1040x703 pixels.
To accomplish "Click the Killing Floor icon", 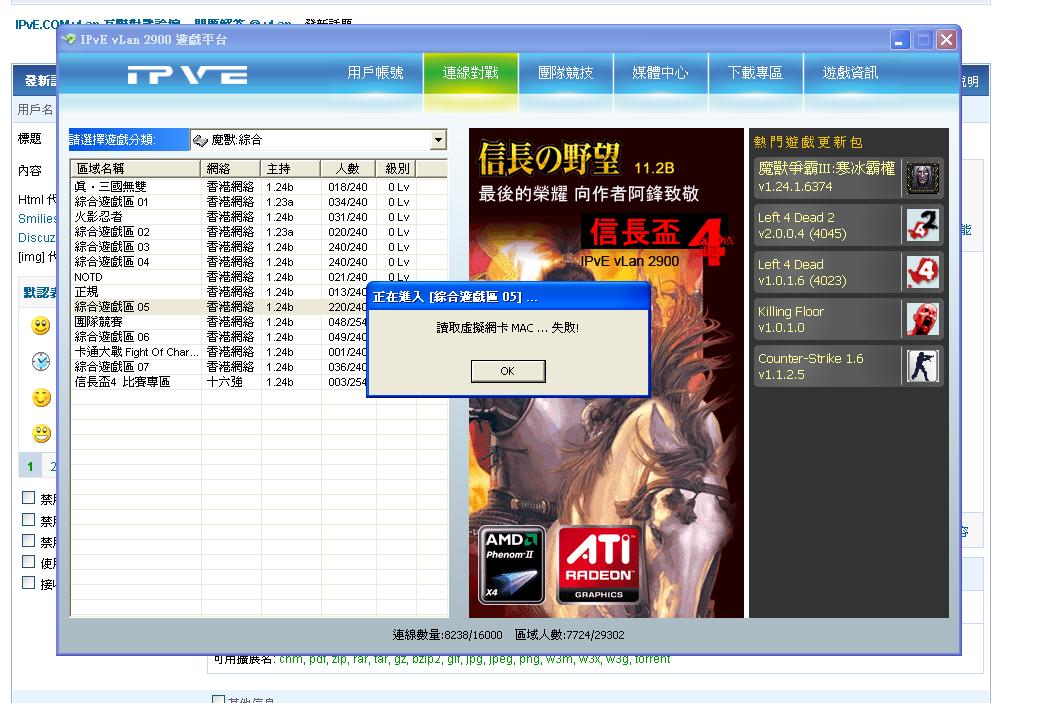I will pos(923,319).
